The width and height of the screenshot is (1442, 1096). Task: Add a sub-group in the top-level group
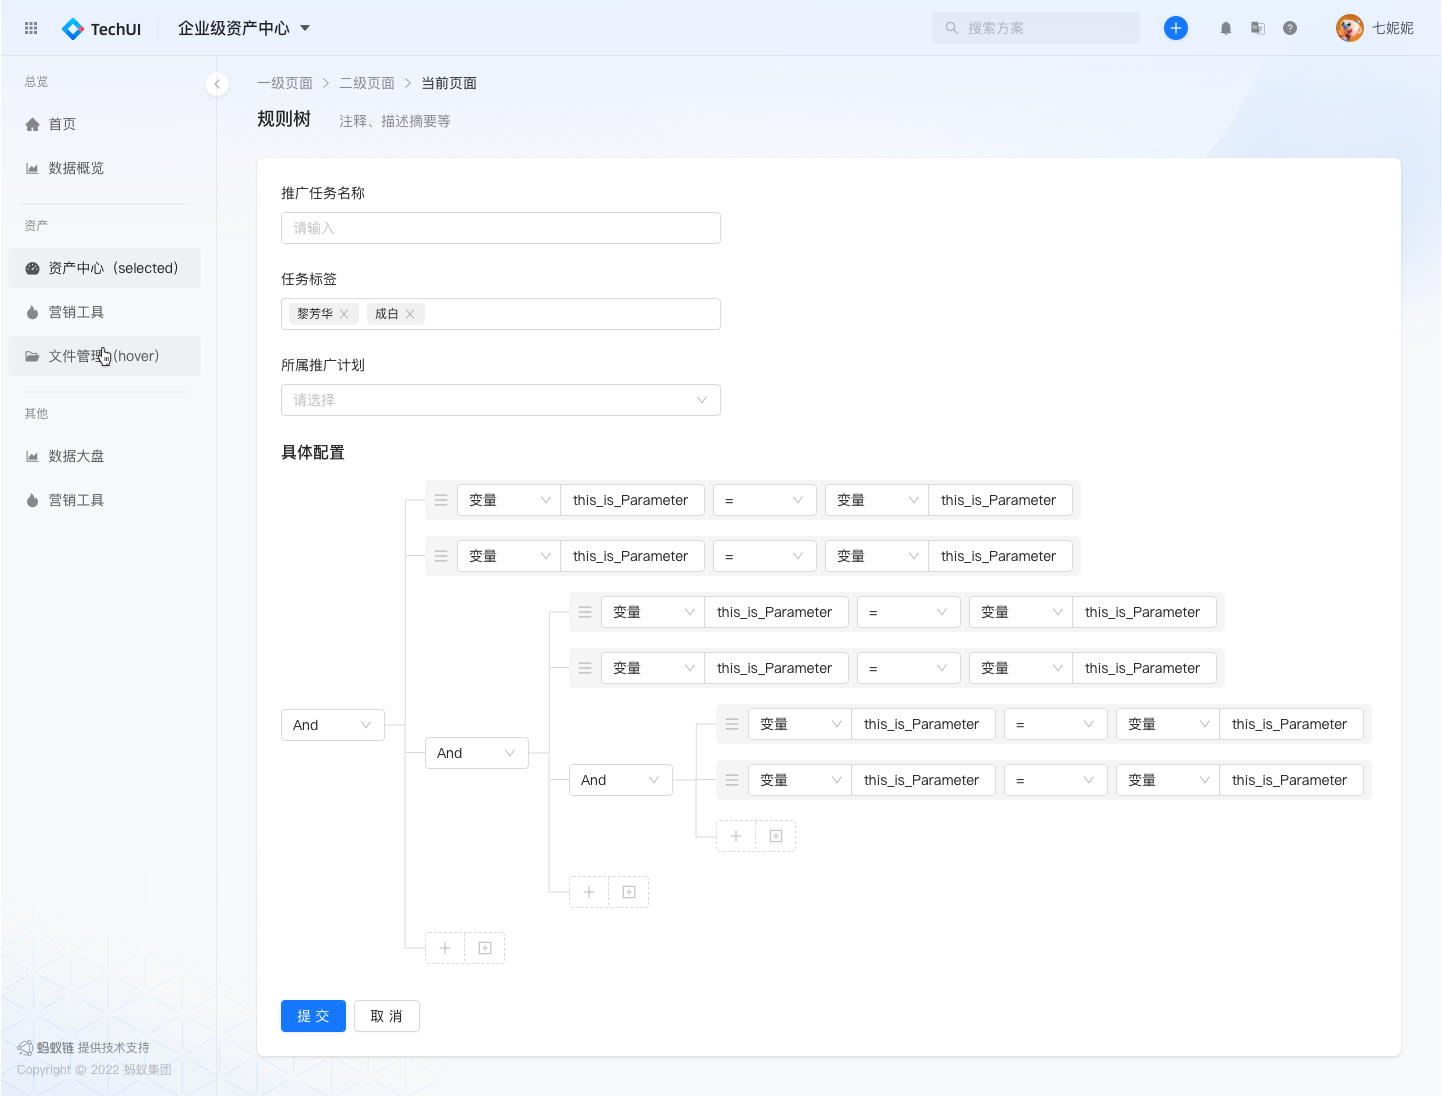point(485,948)
